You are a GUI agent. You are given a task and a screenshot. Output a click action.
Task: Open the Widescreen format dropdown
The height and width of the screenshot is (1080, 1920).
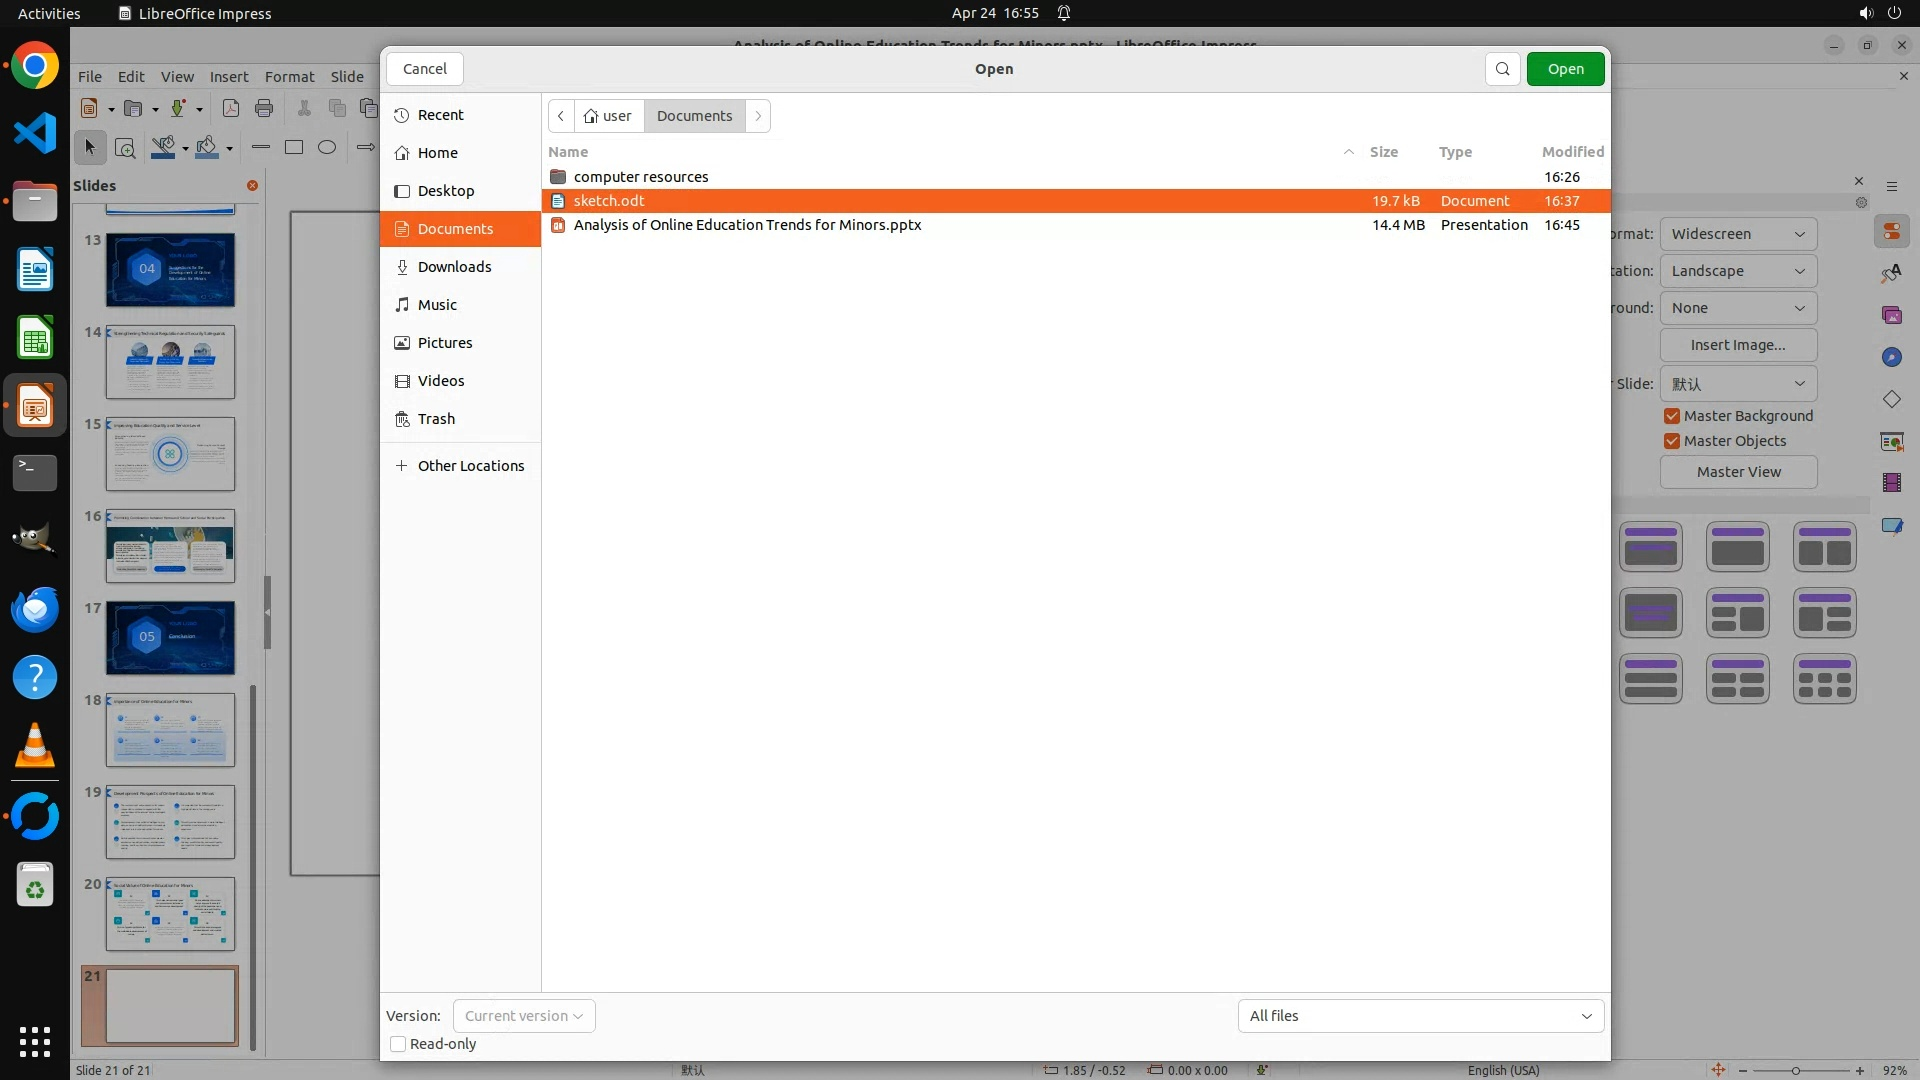(x=1738, y=234)
